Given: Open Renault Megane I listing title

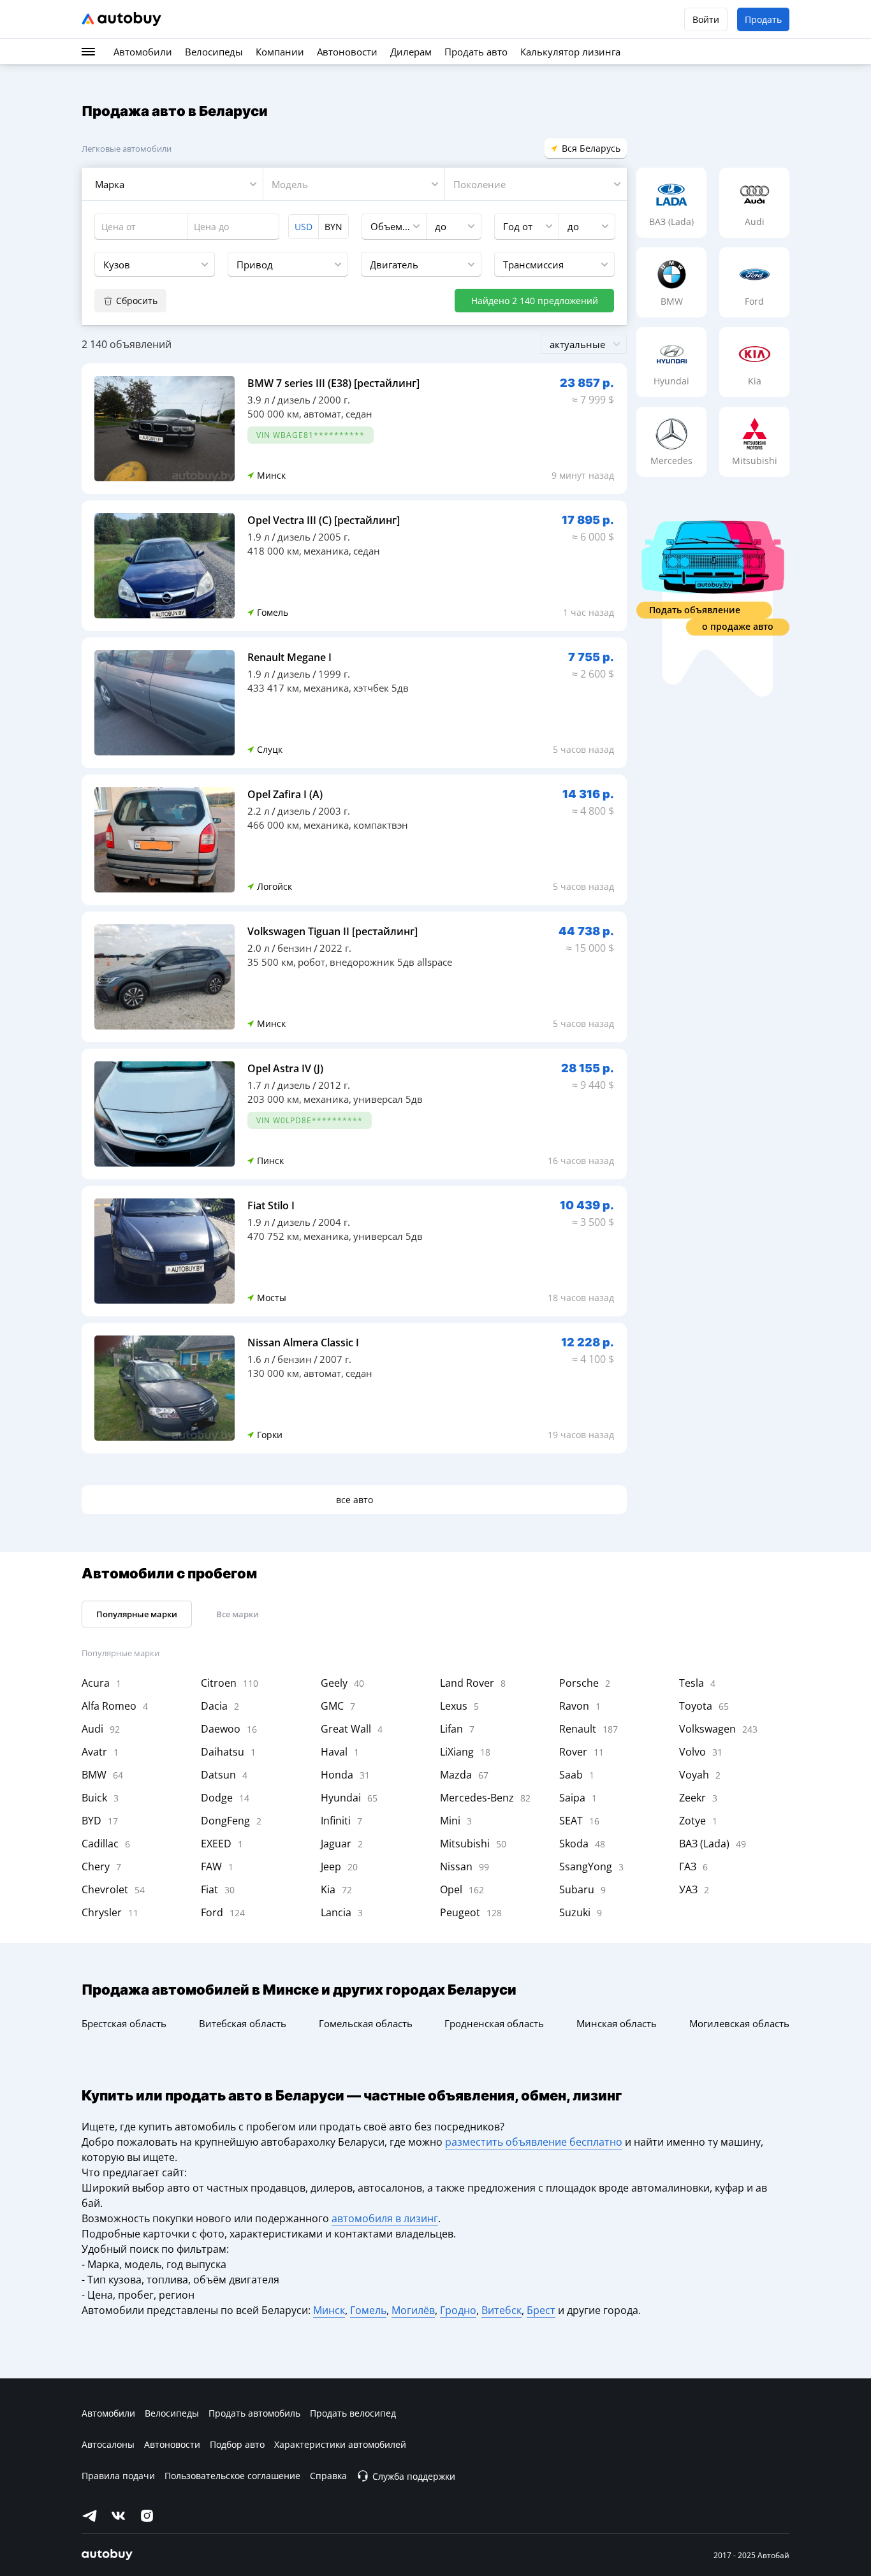Looking at the screenshot, I should click(x=289, y=657).
